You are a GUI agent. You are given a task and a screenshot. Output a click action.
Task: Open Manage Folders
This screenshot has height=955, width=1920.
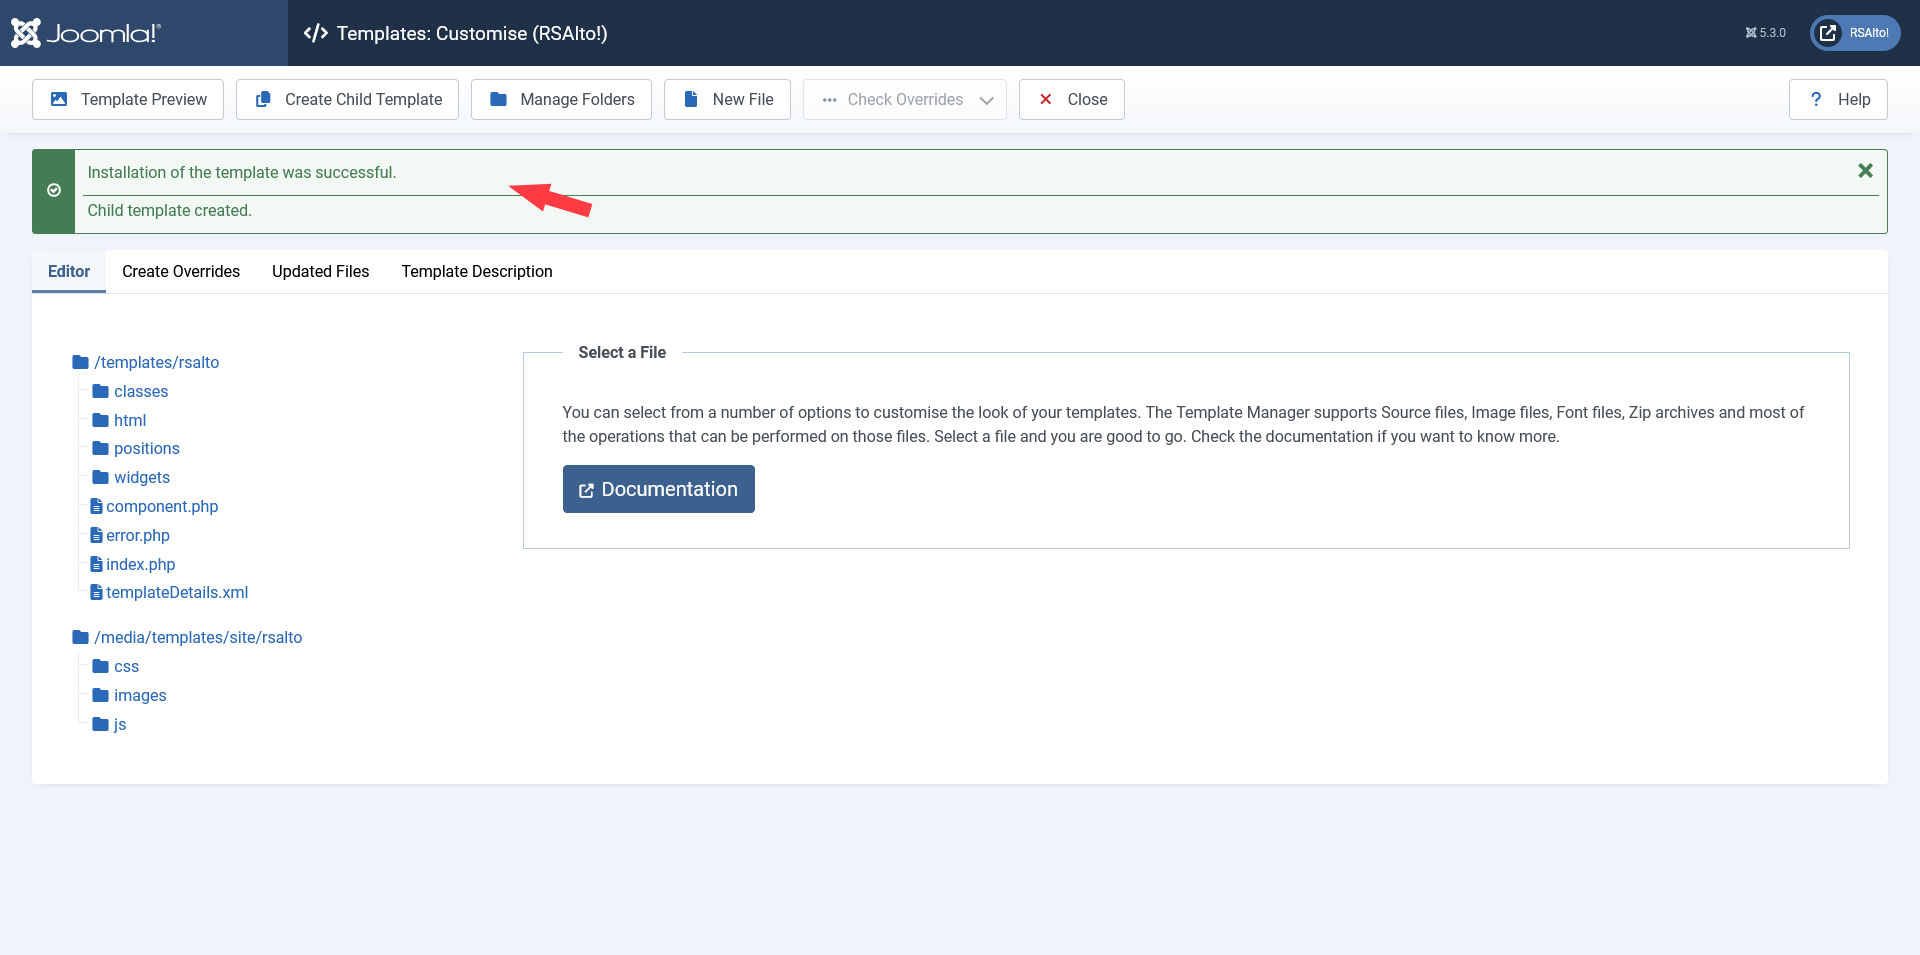pos(561,99)
